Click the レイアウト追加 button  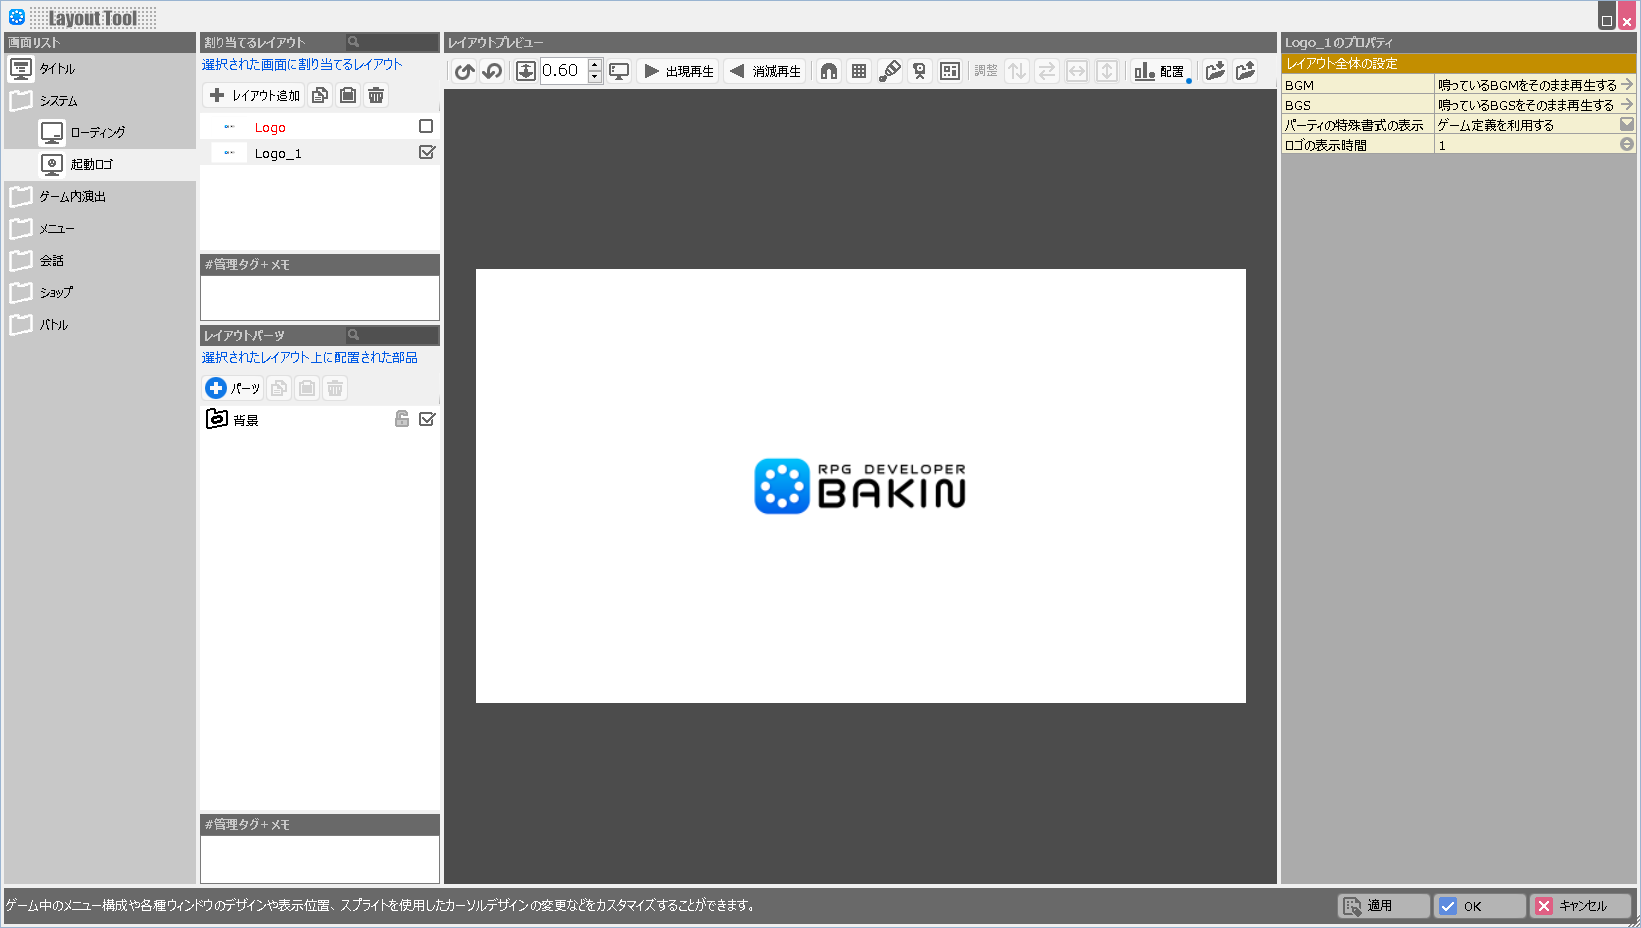(254, 96)
